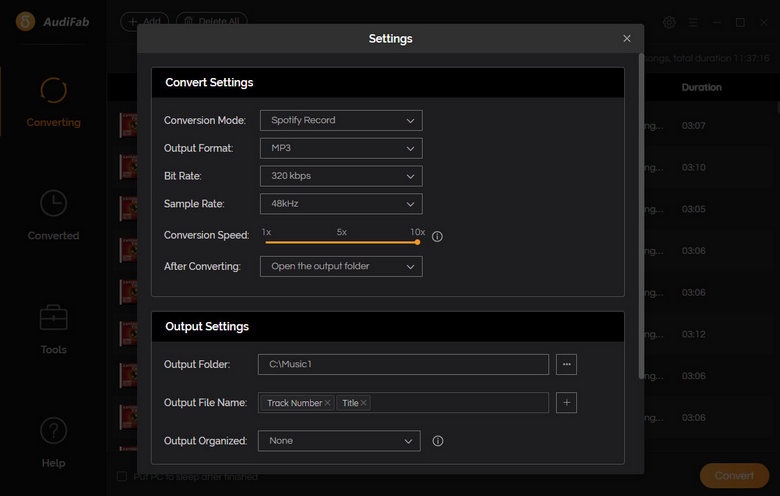This screenshot has width=780, height=496.
Task: Click Delete All in main window
Action: pos(212,21)
